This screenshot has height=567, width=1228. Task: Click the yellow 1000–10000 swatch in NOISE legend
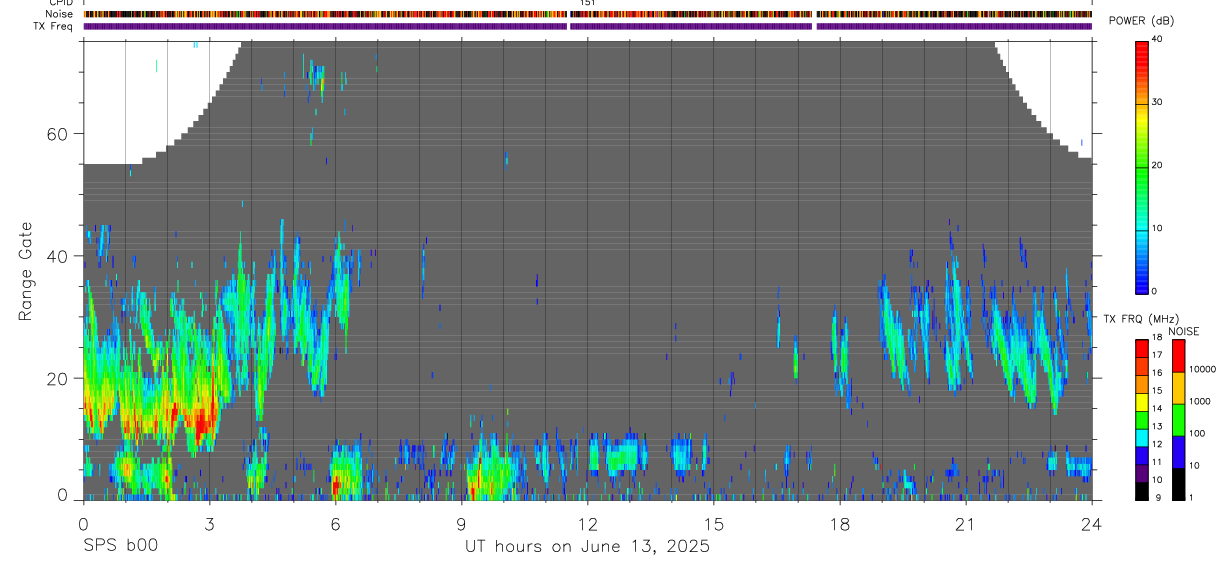[x=1178, y=387]
